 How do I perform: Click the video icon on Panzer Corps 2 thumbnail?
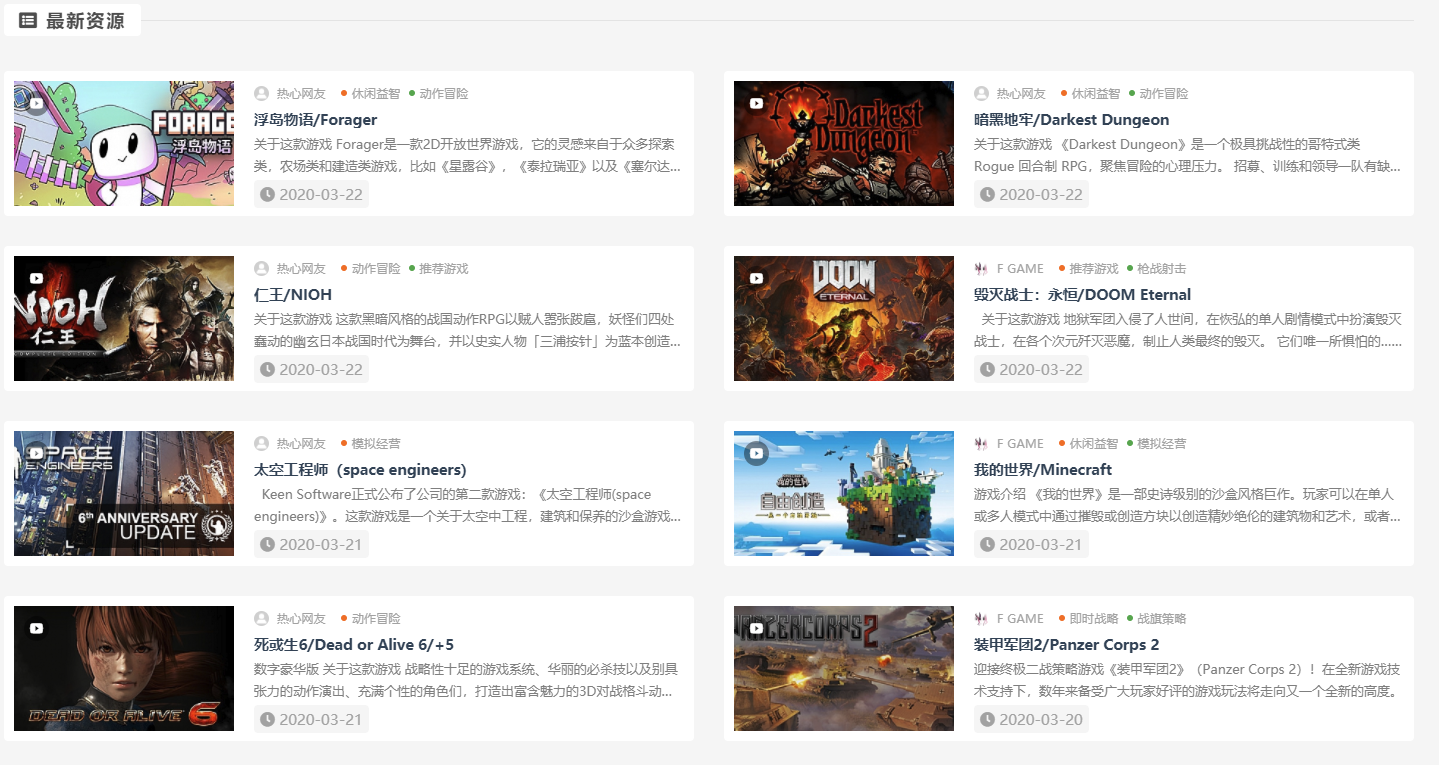click(756, 628)
